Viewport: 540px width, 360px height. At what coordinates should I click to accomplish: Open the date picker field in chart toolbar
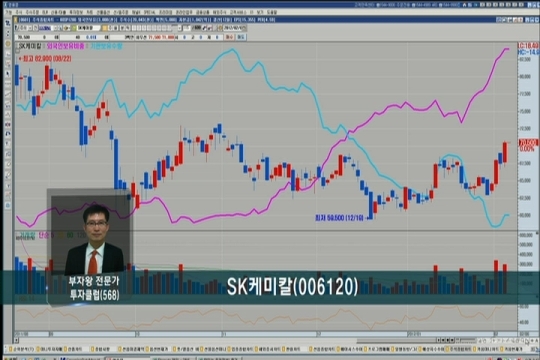click(235, 28)
